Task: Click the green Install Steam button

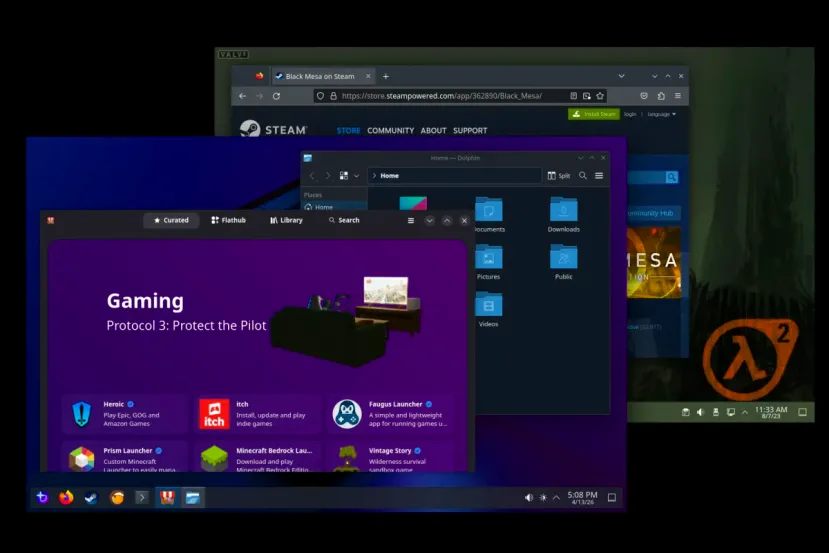Action: coord(594,114)
